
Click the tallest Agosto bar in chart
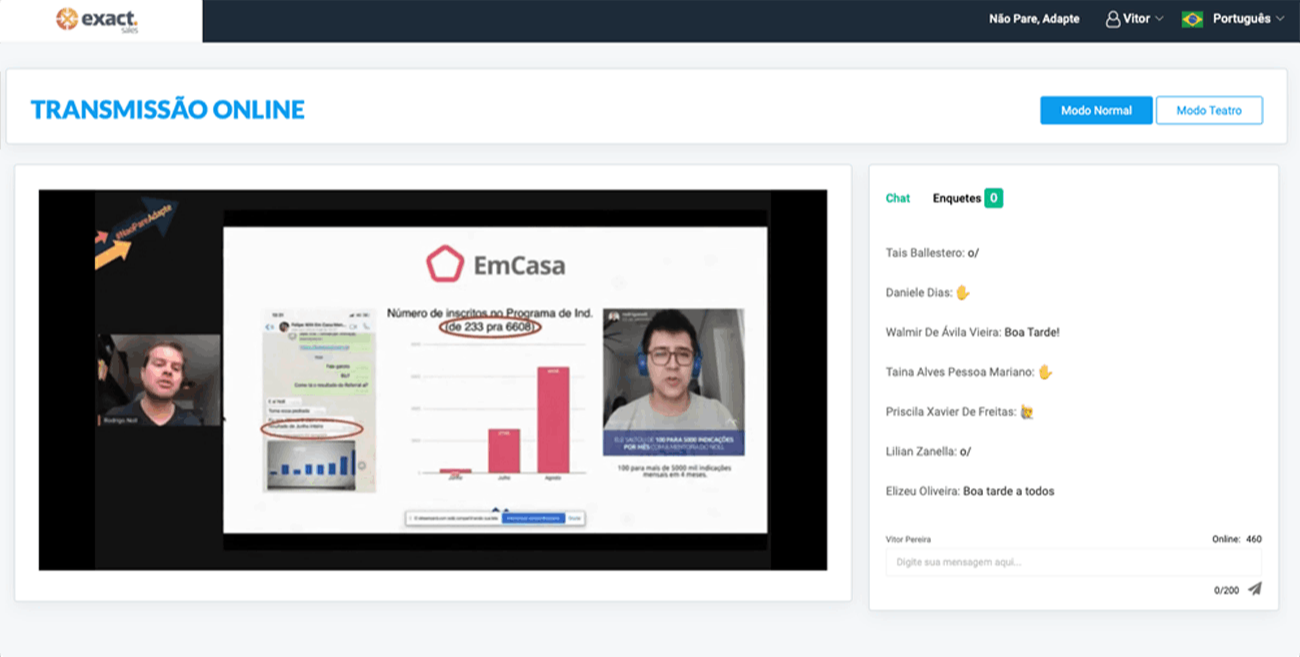point(553,419)
